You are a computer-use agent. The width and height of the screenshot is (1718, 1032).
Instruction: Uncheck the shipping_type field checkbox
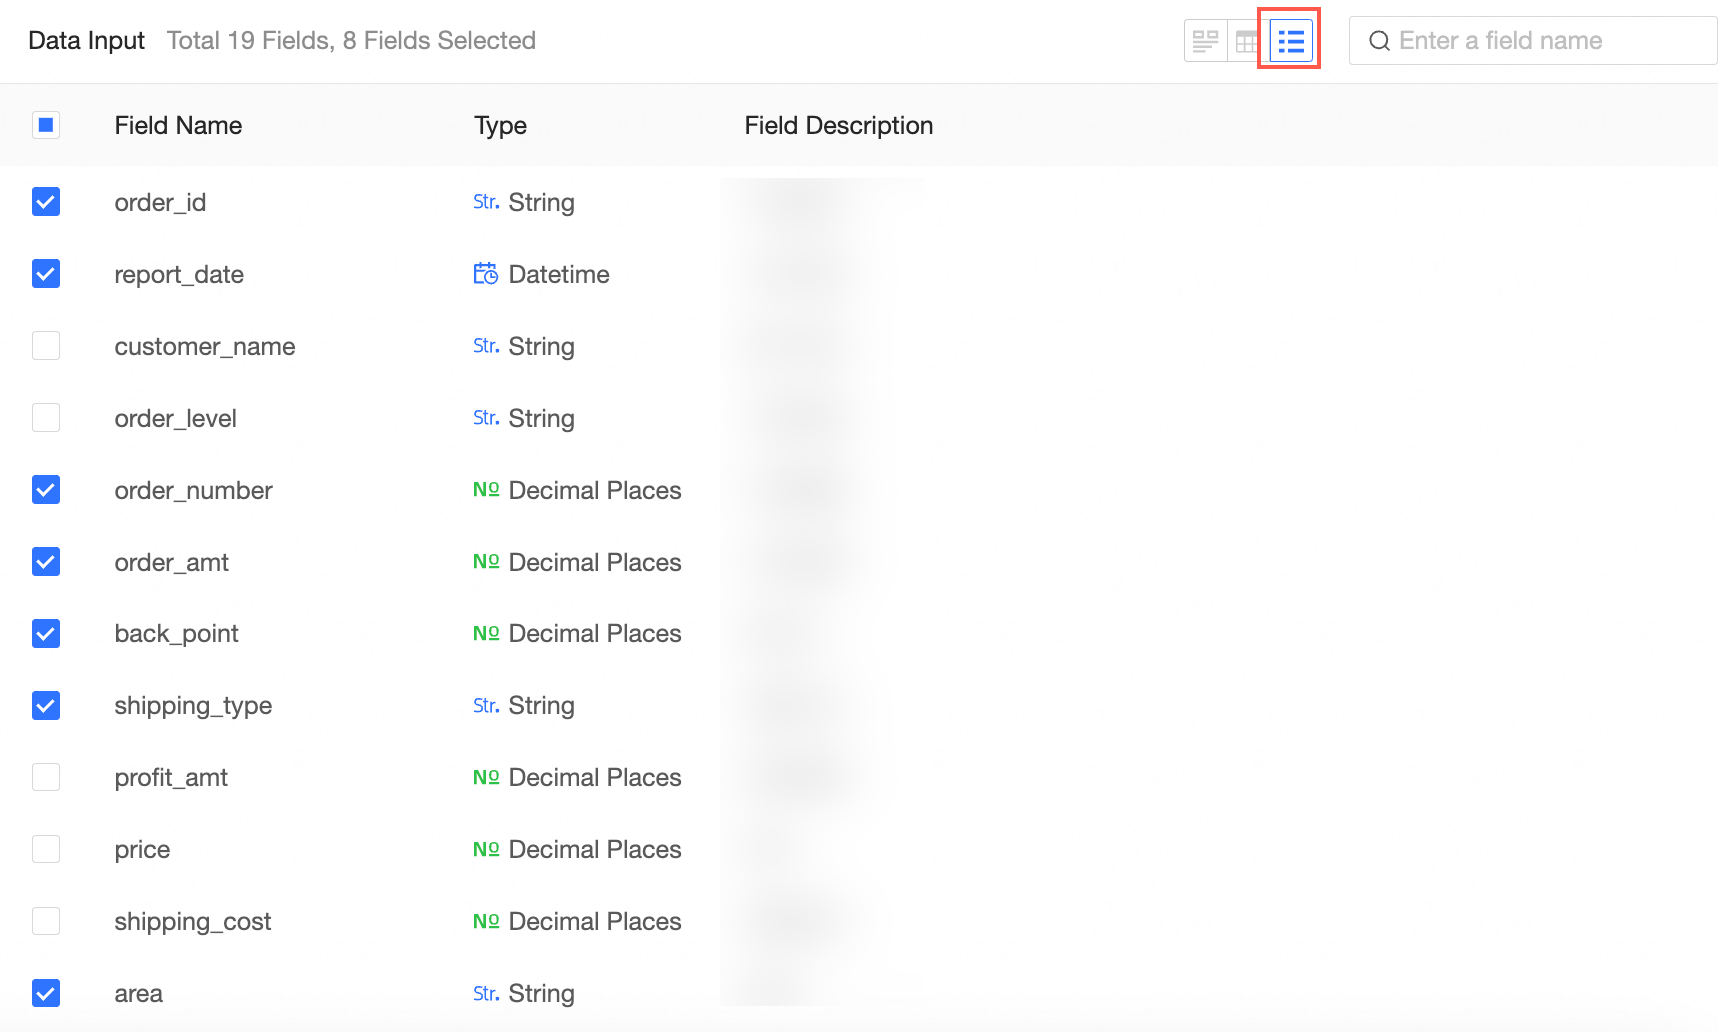pyautogui.click(x=46, y=705)
